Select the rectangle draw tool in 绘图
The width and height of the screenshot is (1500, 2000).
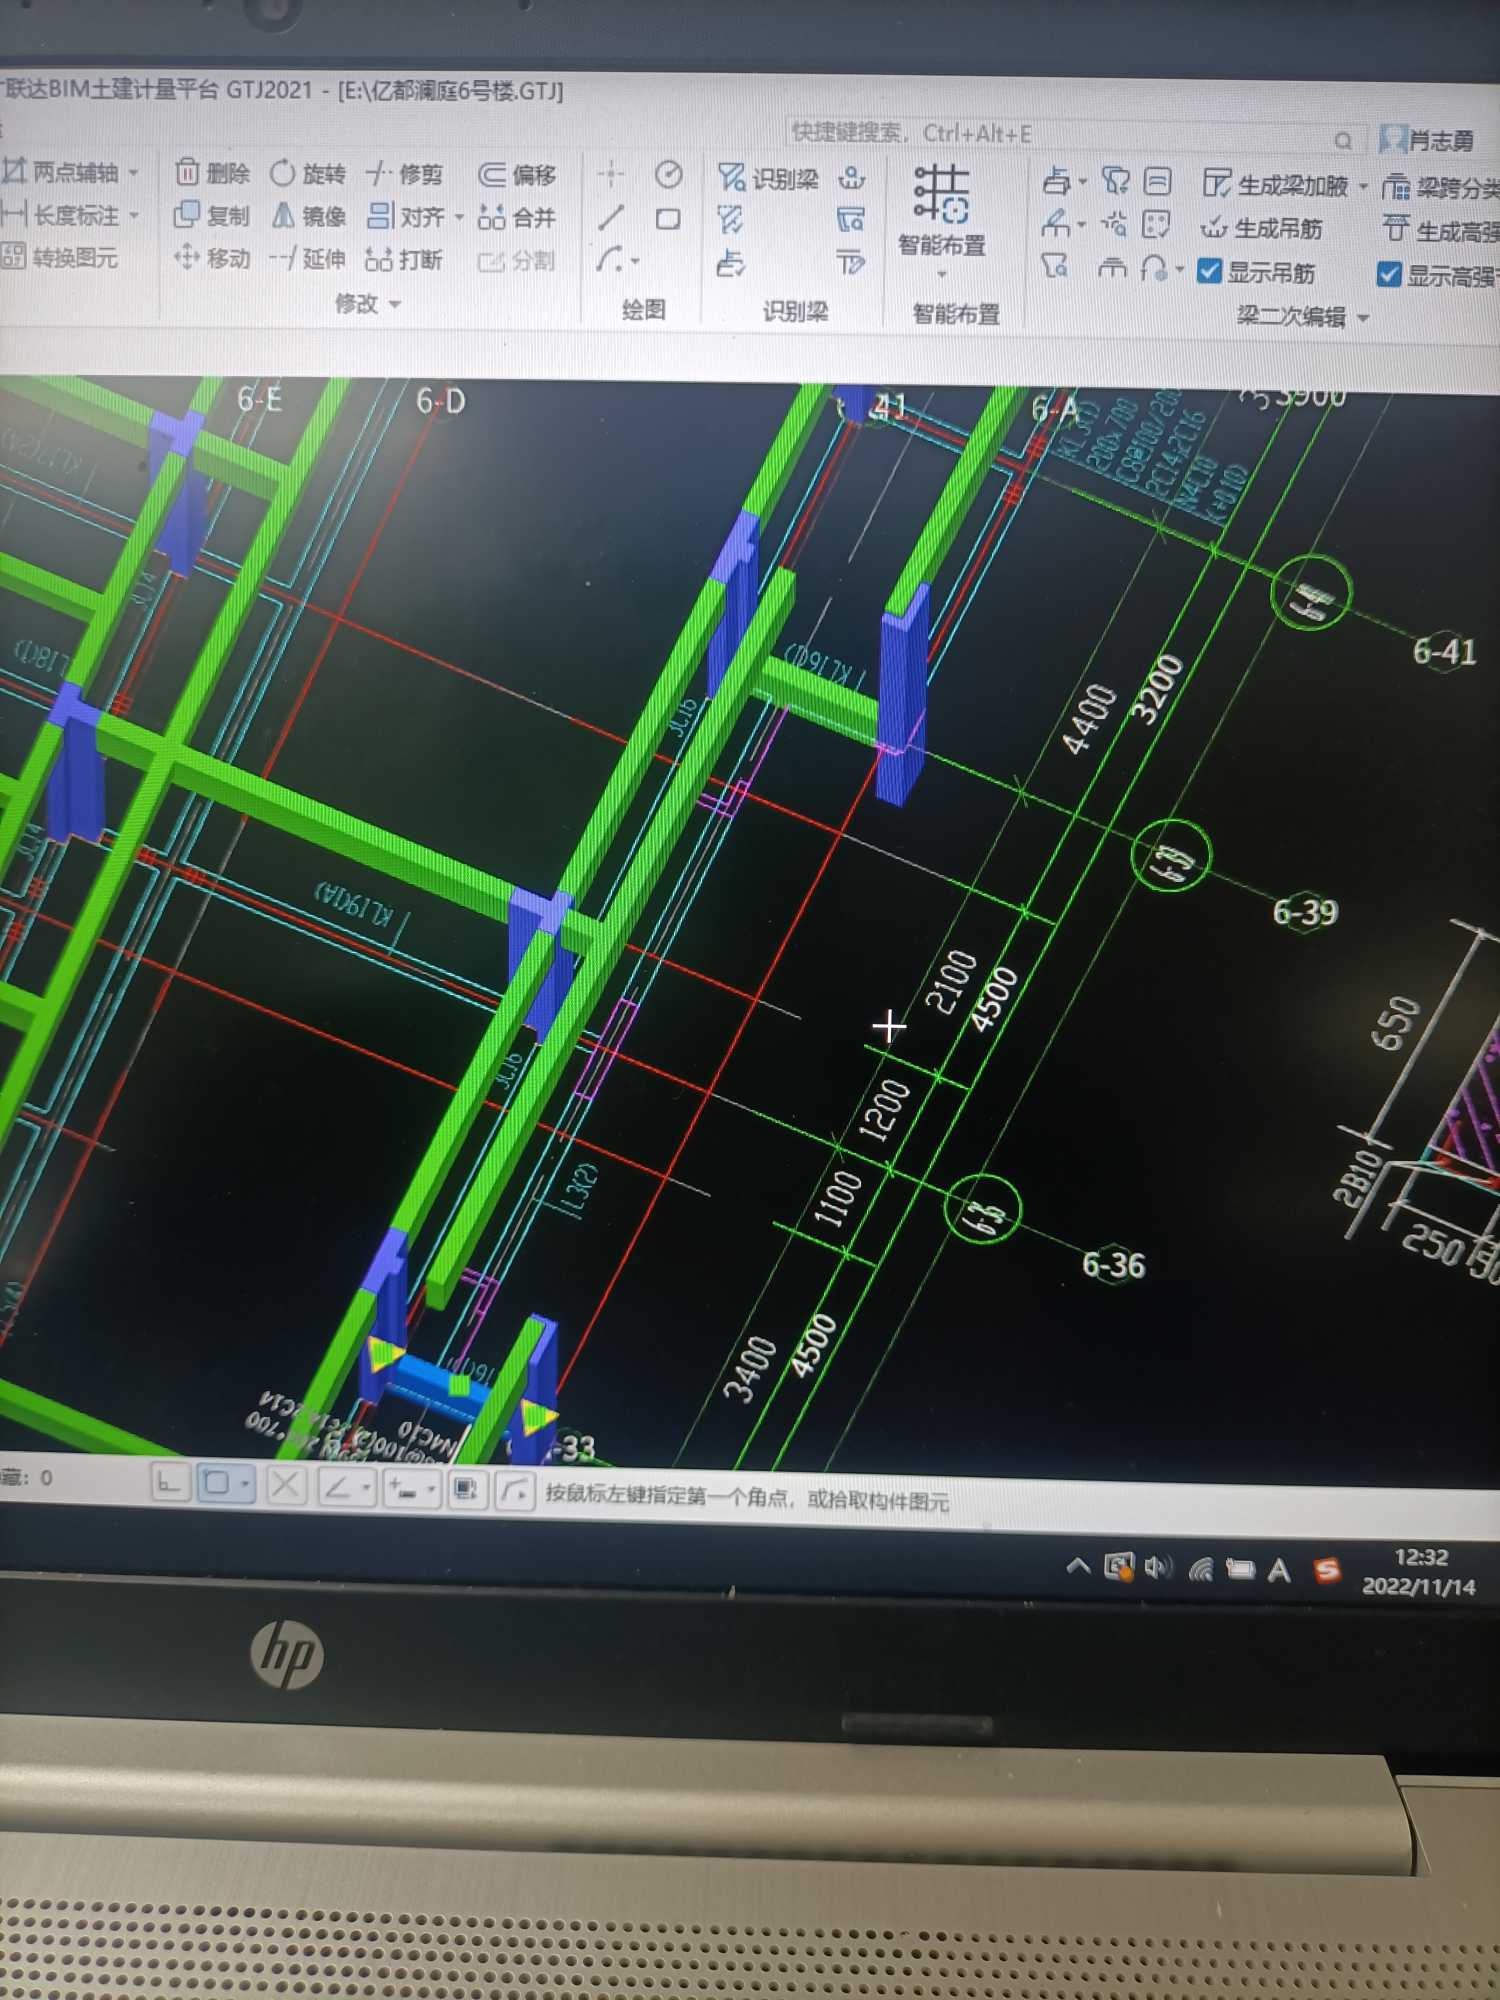tap(668, 219)
